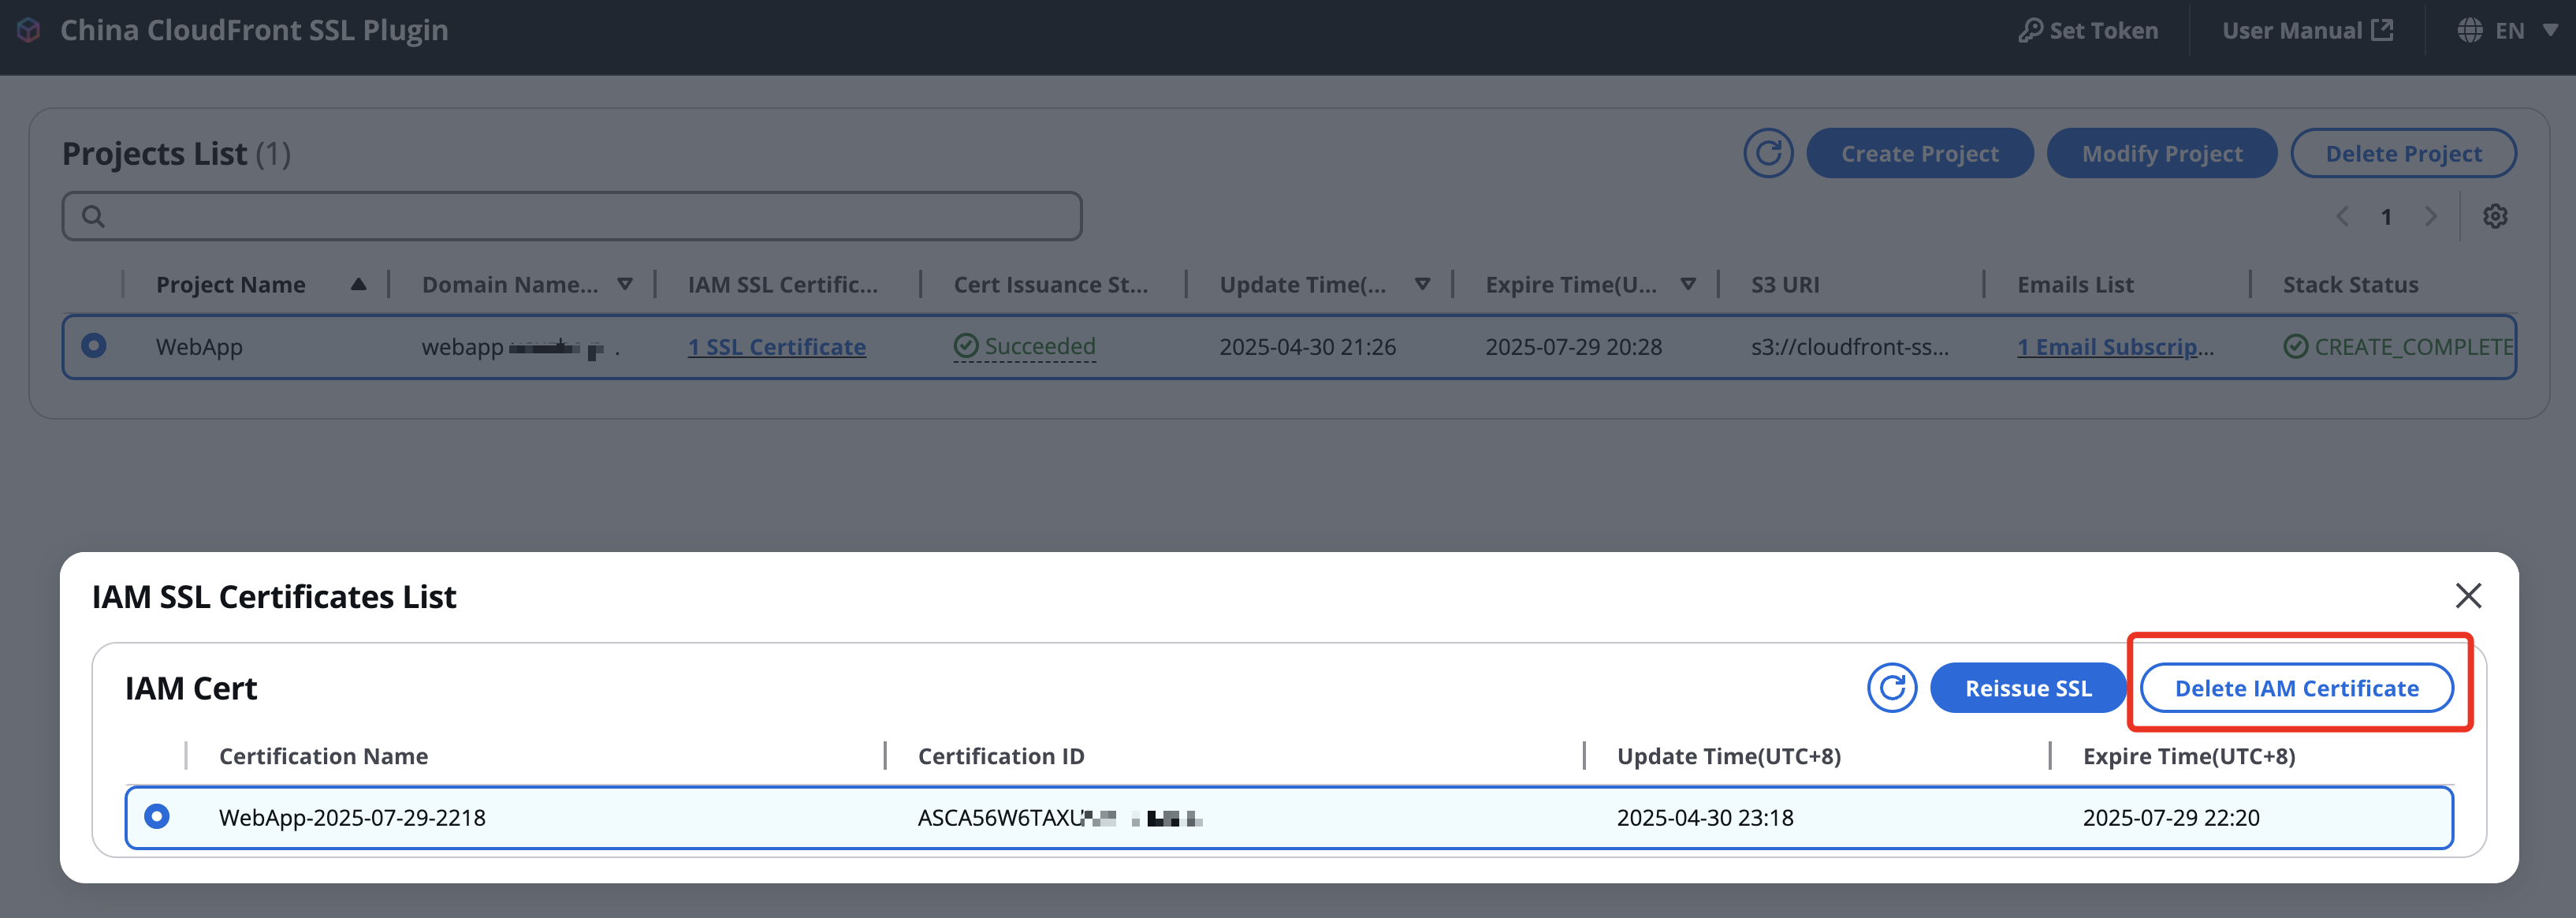Click Delete IAM Certificate button
Image resolution: width=2576 pixels, height=918 pixels.
click(2296, 688)
